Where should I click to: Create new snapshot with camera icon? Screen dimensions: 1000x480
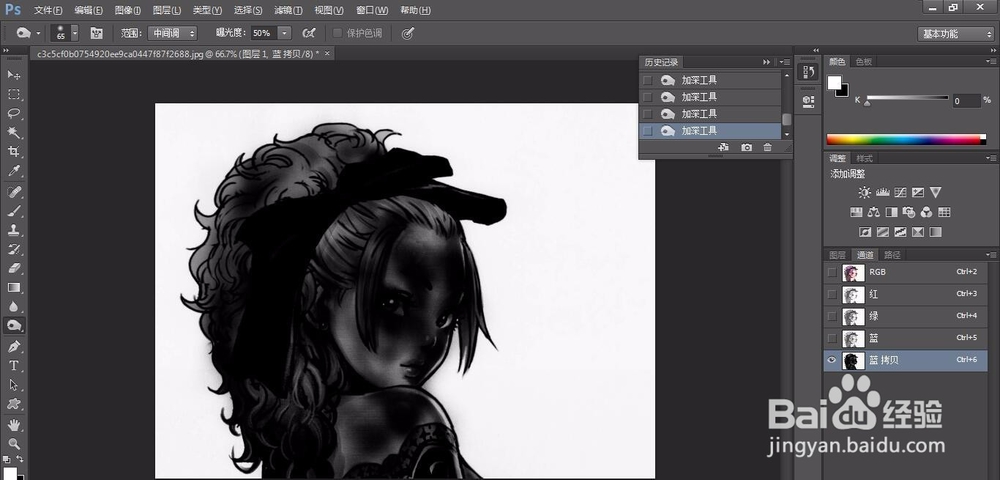point(746,147)
